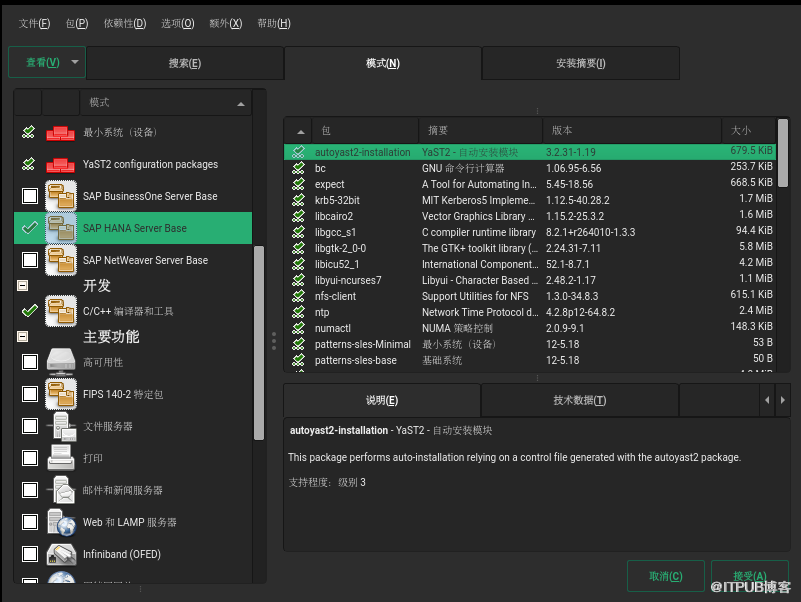This screenshot has width=801, height=602.
Task: Click the 邮件和新闻服务器 mail icon
Action: pos(61,490)
